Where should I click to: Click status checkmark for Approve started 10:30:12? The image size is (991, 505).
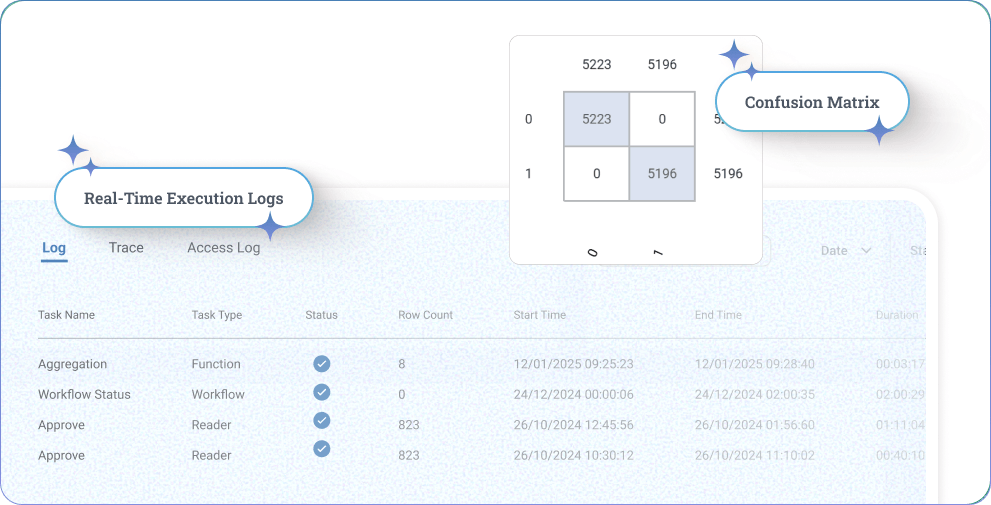322,449
